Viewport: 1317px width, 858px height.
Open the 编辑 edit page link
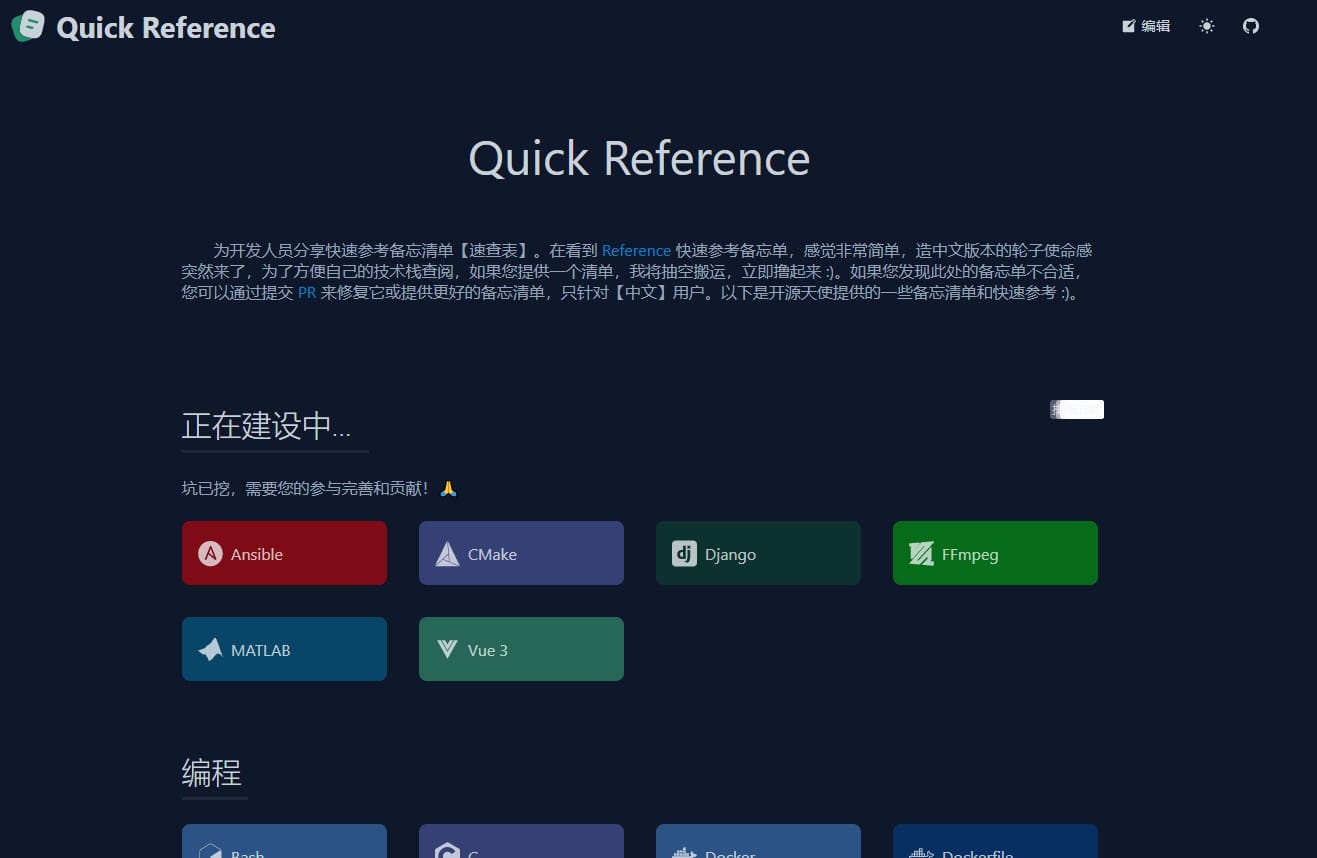1146,26
